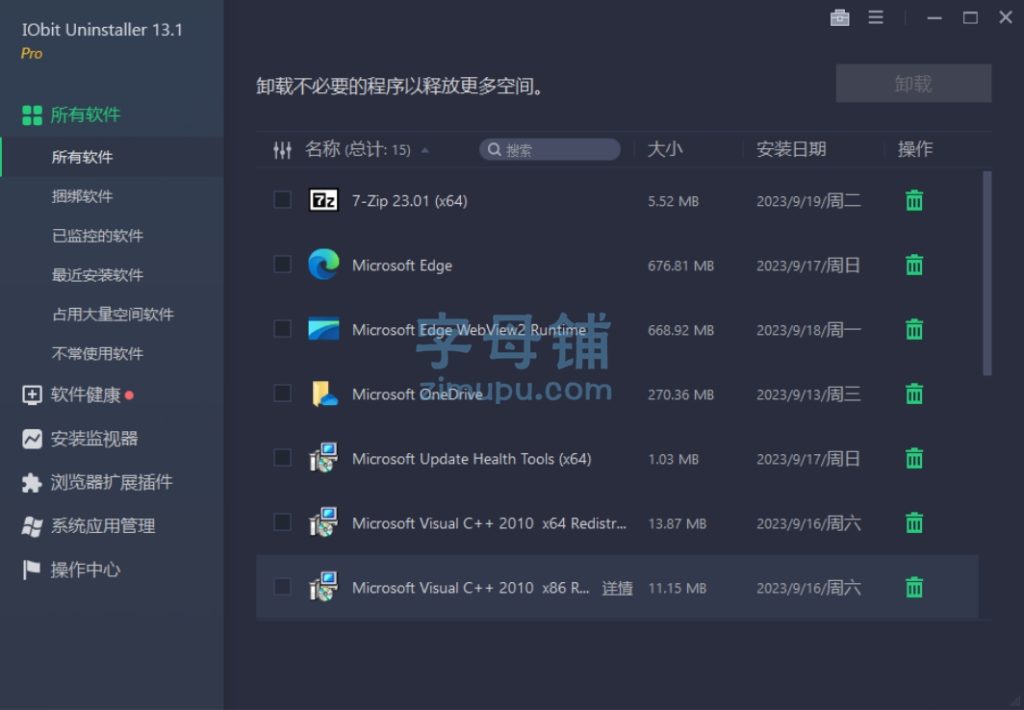Tick Microsoft Update Health Tools checkbox
This screenshot has height=710, width=1024.
pyautogui.click(x=282, y=457)
